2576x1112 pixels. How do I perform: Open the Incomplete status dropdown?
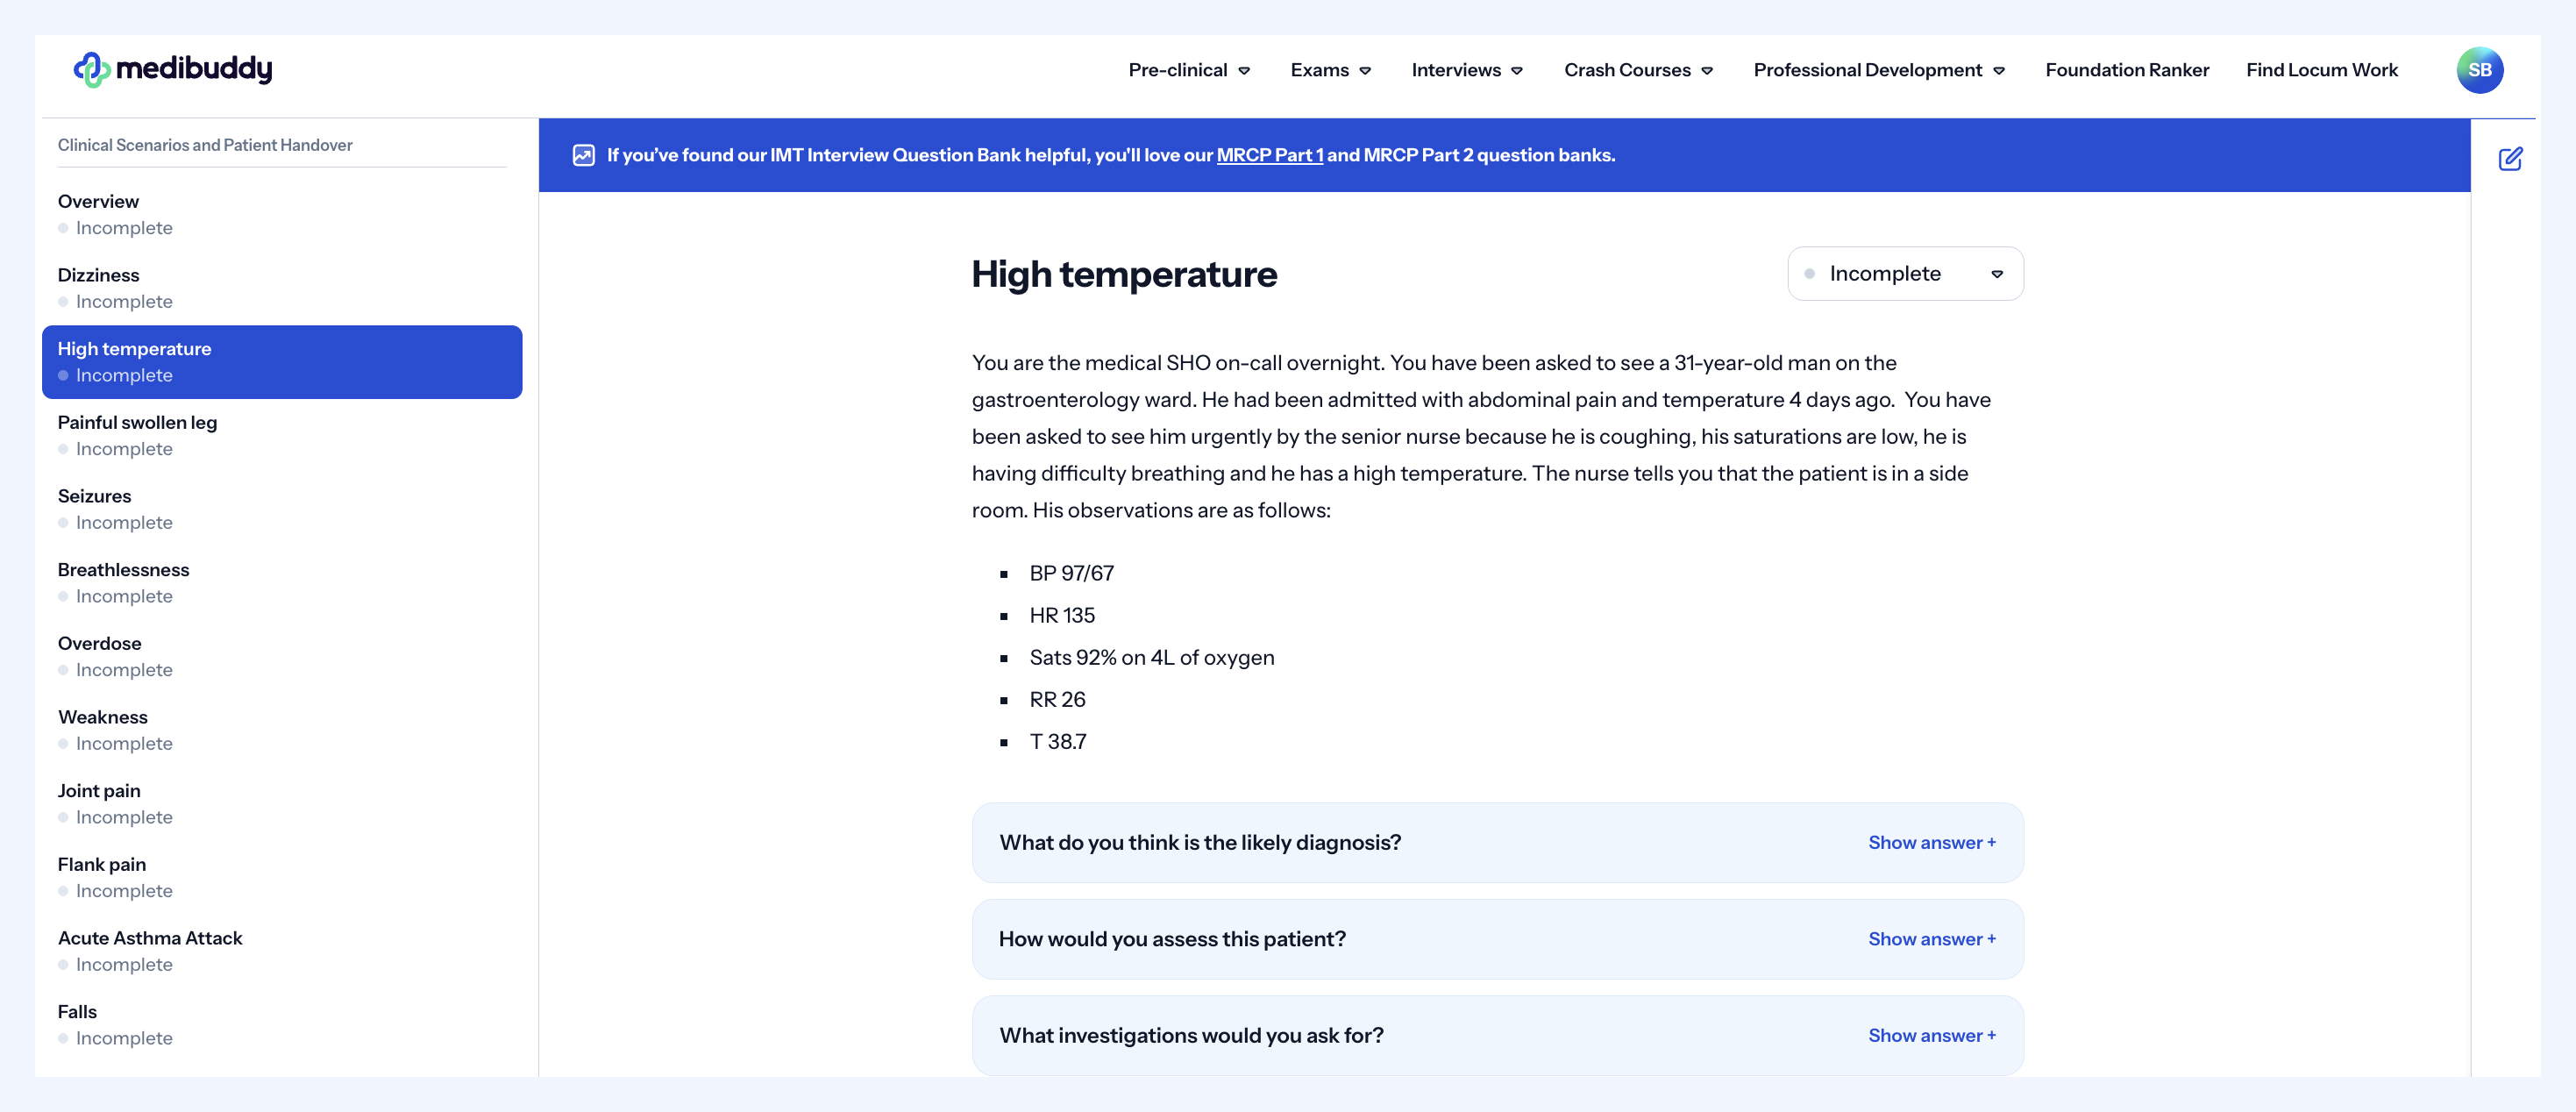(x=1904, y=274)
